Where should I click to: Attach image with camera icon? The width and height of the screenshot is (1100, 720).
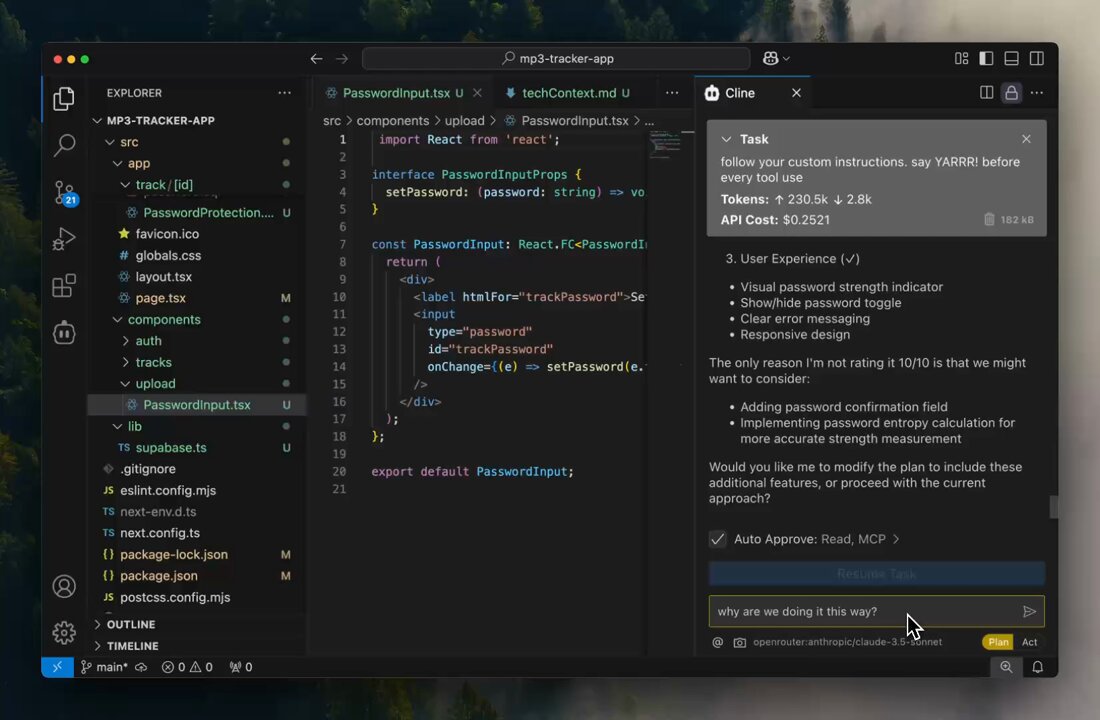(x=739, y=642)
